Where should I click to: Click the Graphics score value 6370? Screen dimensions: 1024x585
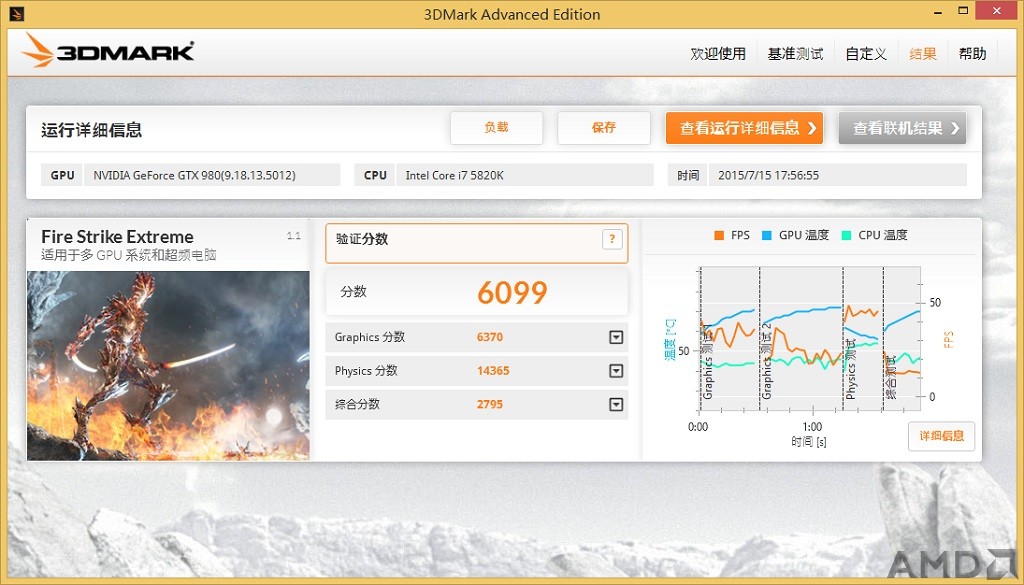[490, 338]
